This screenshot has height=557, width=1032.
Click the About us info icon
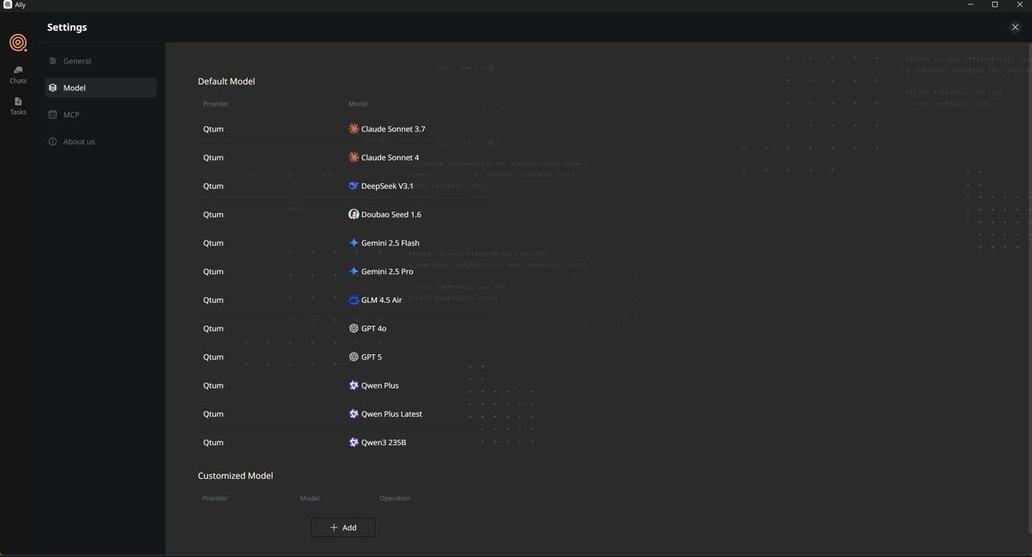point(53,142)
